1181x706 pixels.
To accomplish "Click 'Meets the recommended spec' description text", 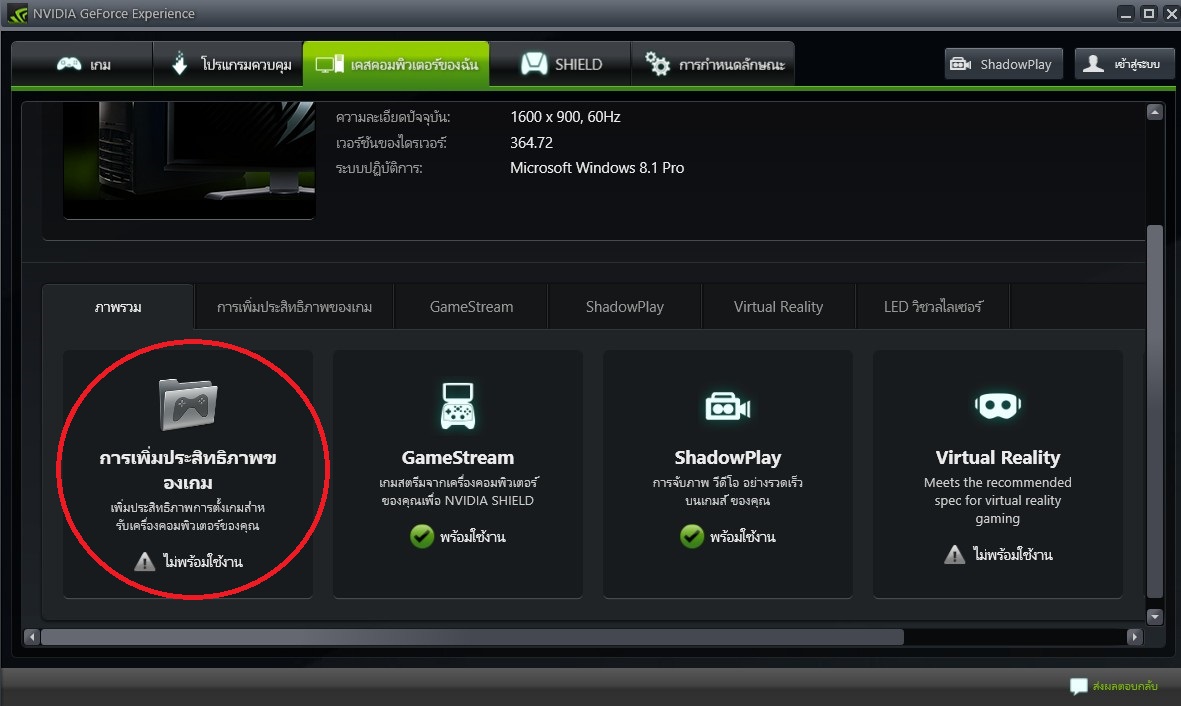I will click(x=997, y=500).
